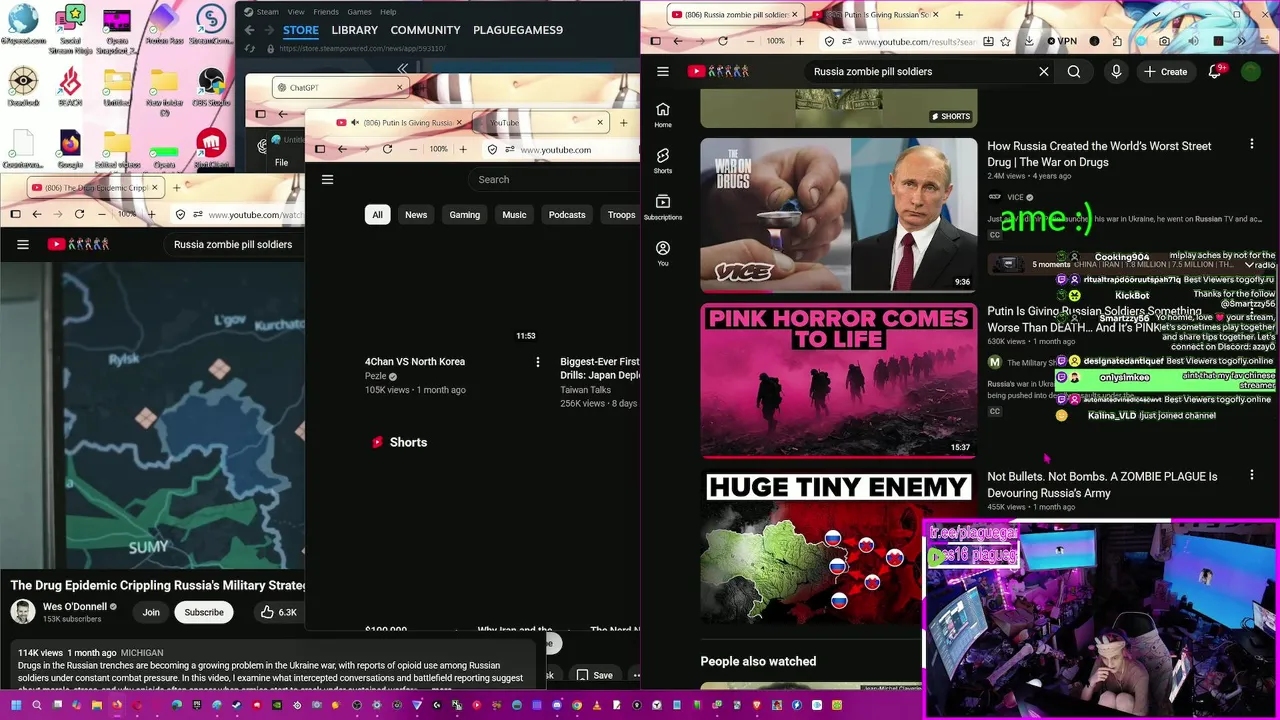Subscribe to Wes O'Donnell channel

click(x=204, y=612)
